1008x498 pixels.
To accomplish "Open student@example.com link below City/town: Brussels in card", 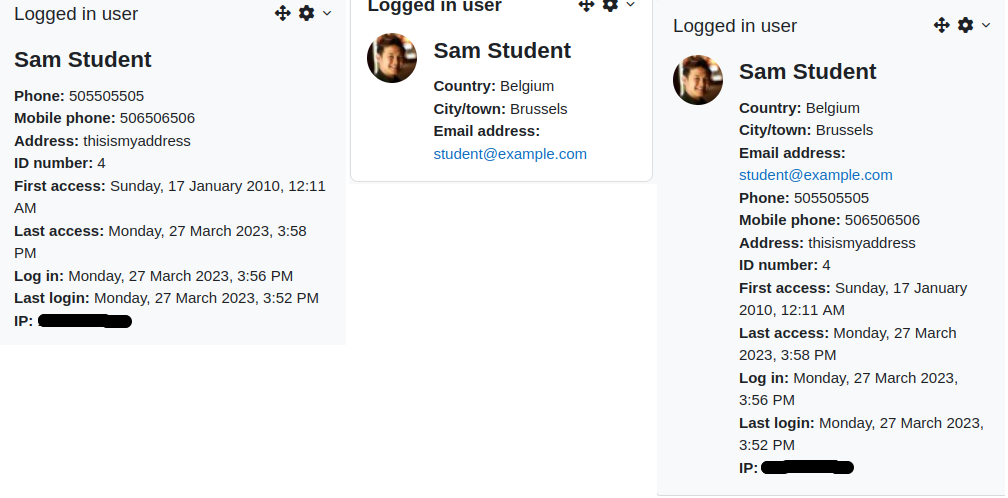I will point(510,154).
